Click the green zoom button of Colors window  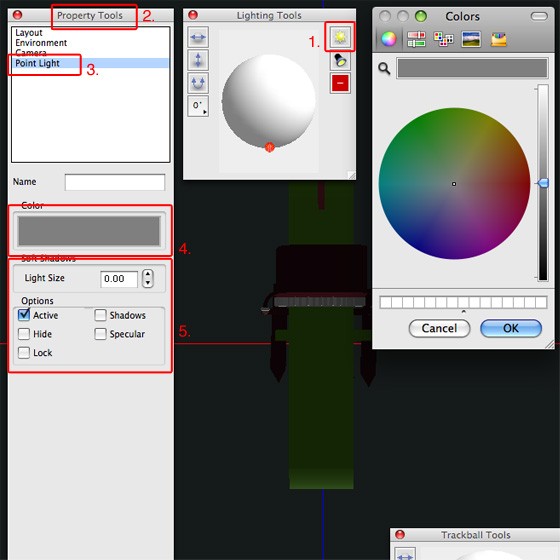coord(421,16)
